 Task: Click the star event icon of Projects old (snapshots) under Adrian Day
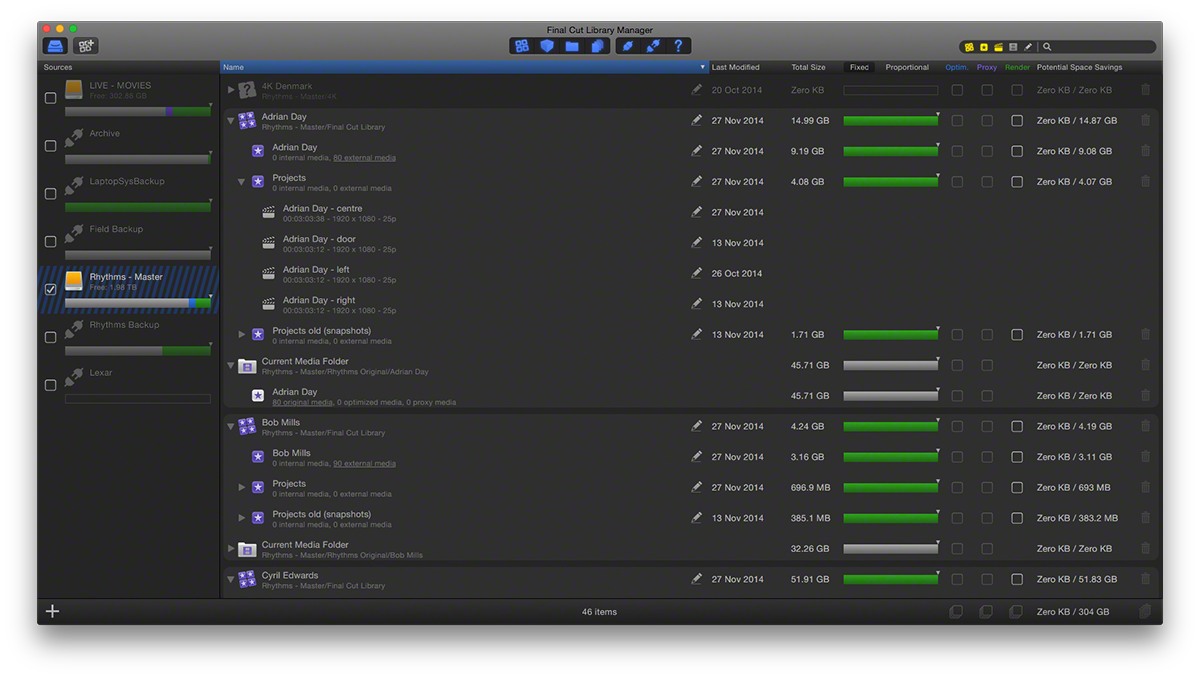[x=258, y=335]
